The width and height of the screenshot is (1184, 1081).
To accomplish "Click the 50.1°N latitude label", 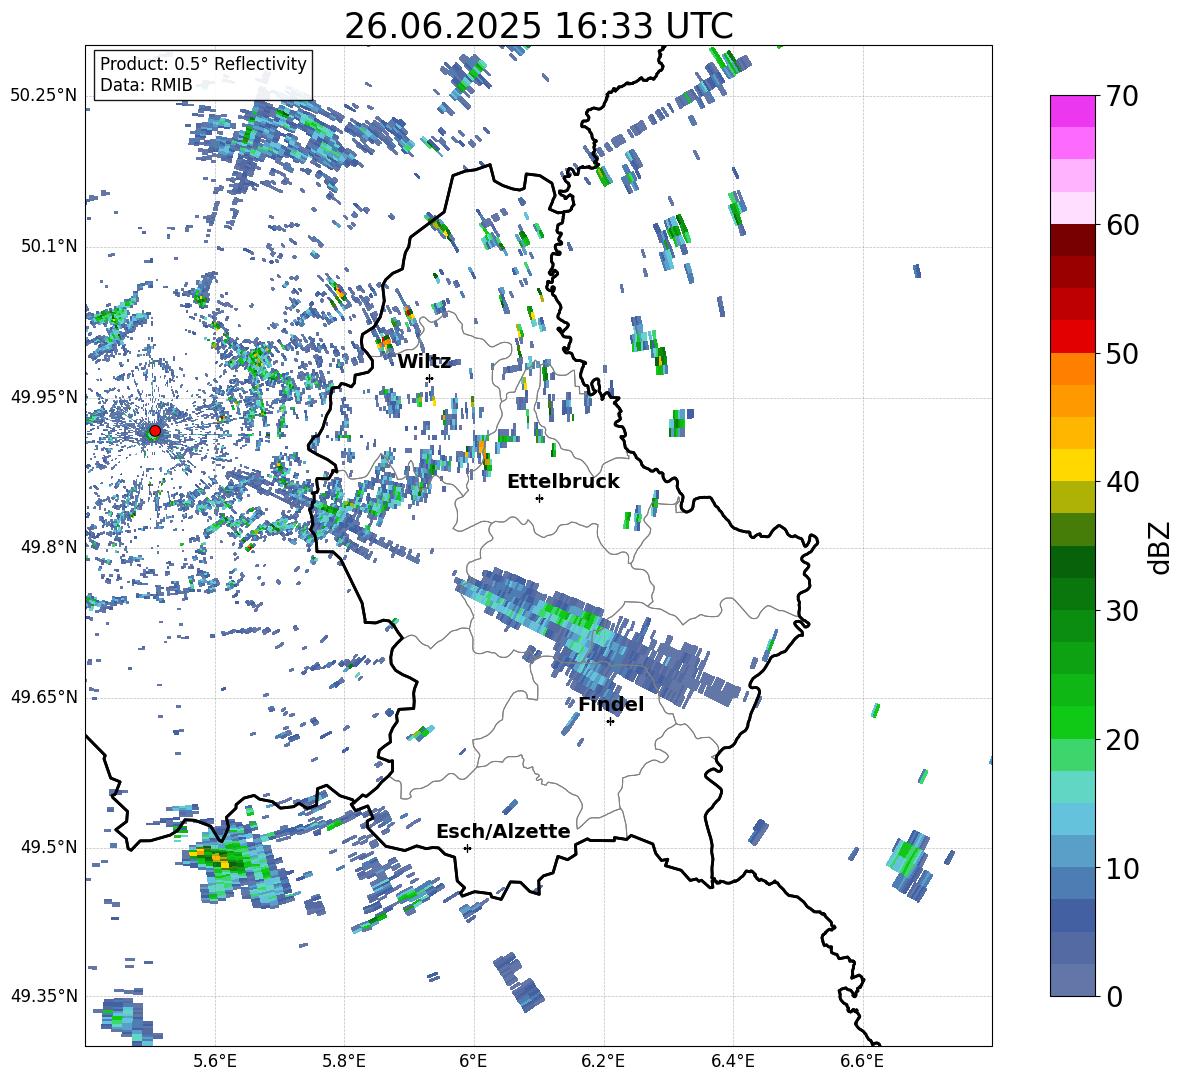I will coord(49,247).
